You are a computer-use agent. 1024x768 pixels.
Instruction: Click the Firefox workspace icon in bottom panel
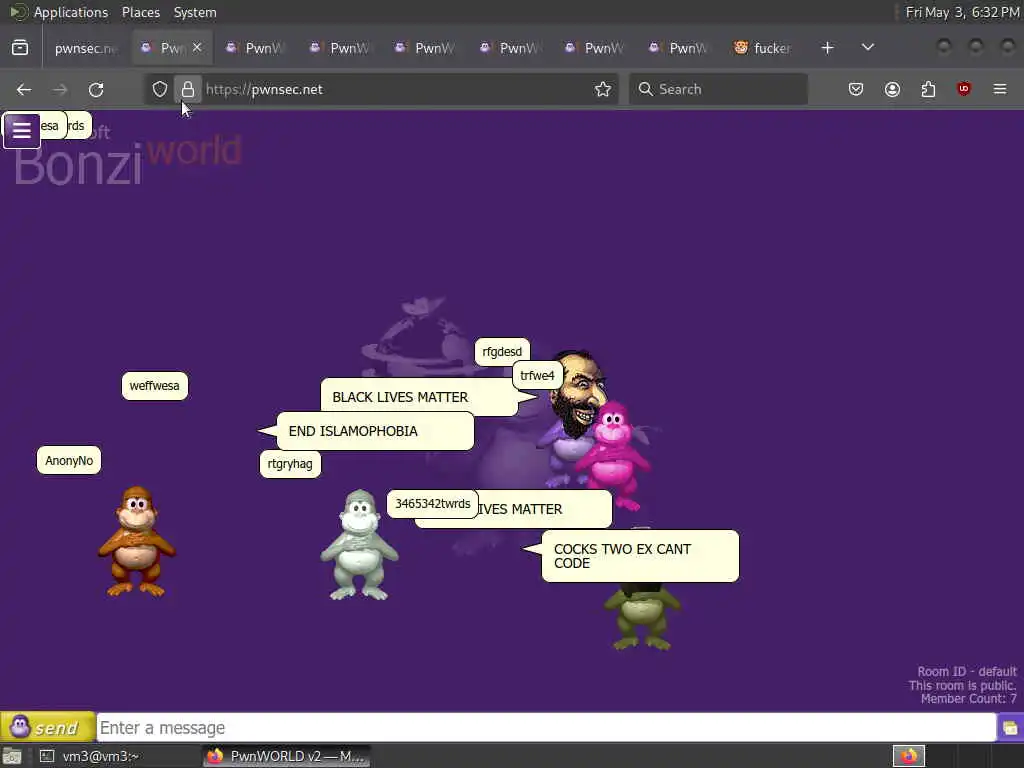[909, 756]
